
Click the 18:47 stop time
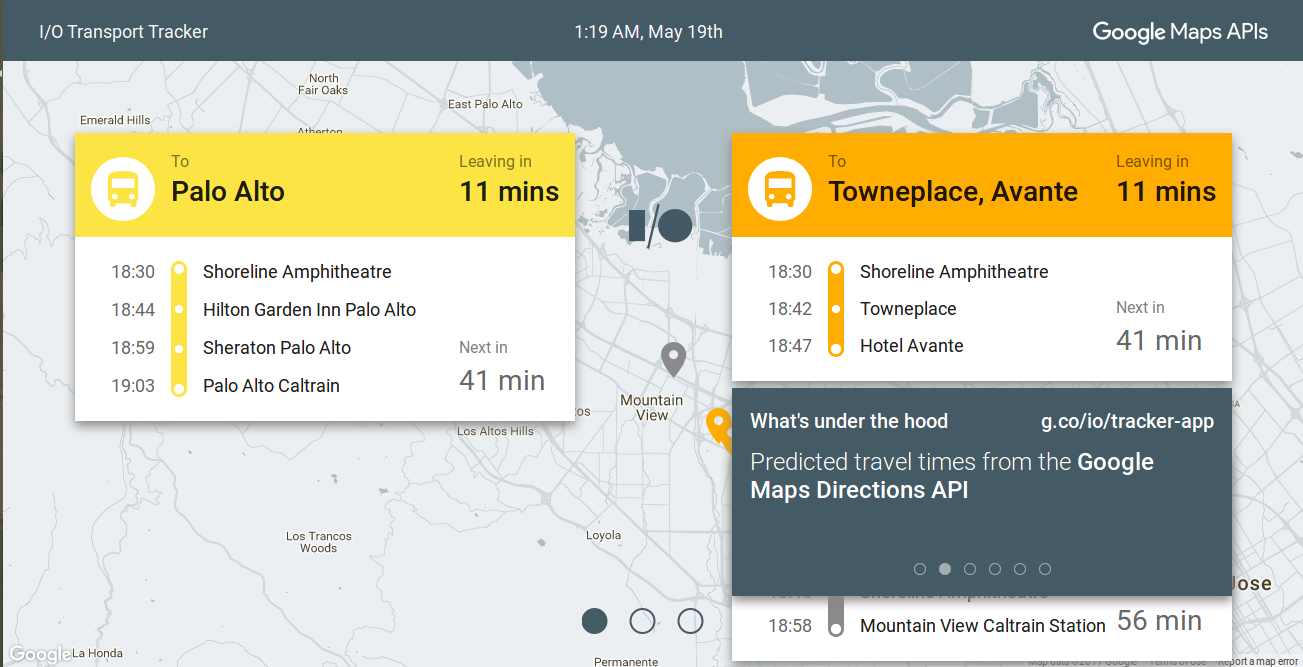[x=790, y=346]
